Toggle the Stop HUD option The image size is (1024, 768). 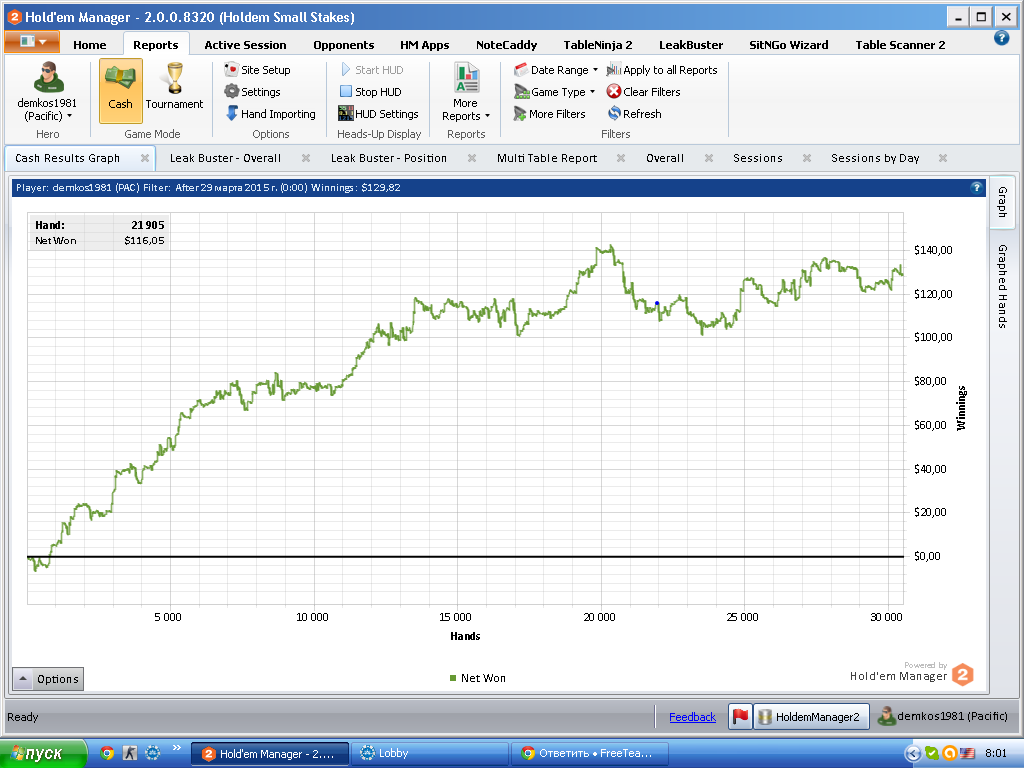pos(370,92)
